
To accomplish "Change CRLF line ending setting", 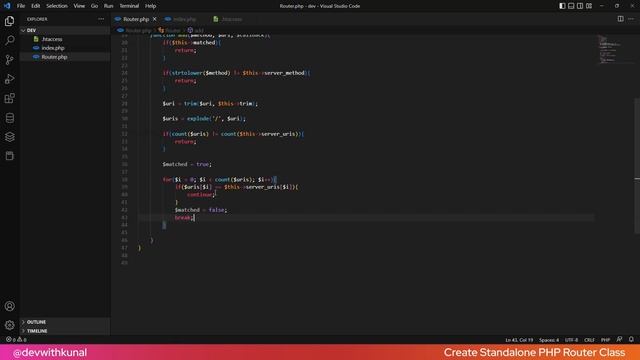I will [x=589, y=340].
